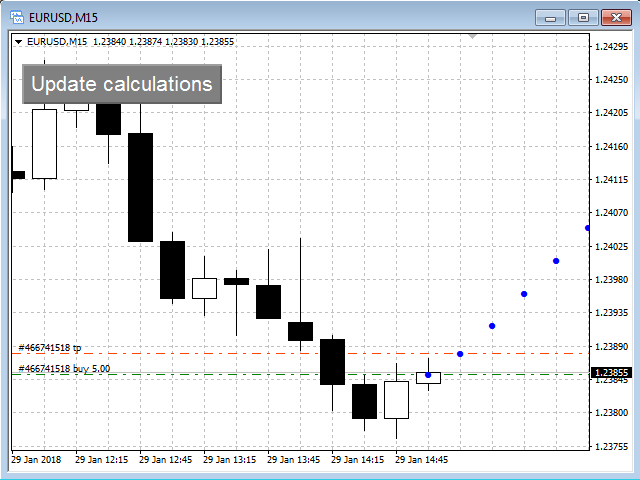Click the 1.23980 price scale label
Viewport: 640px width, 480px height.
pyautogui.click(x=611, y=280)
